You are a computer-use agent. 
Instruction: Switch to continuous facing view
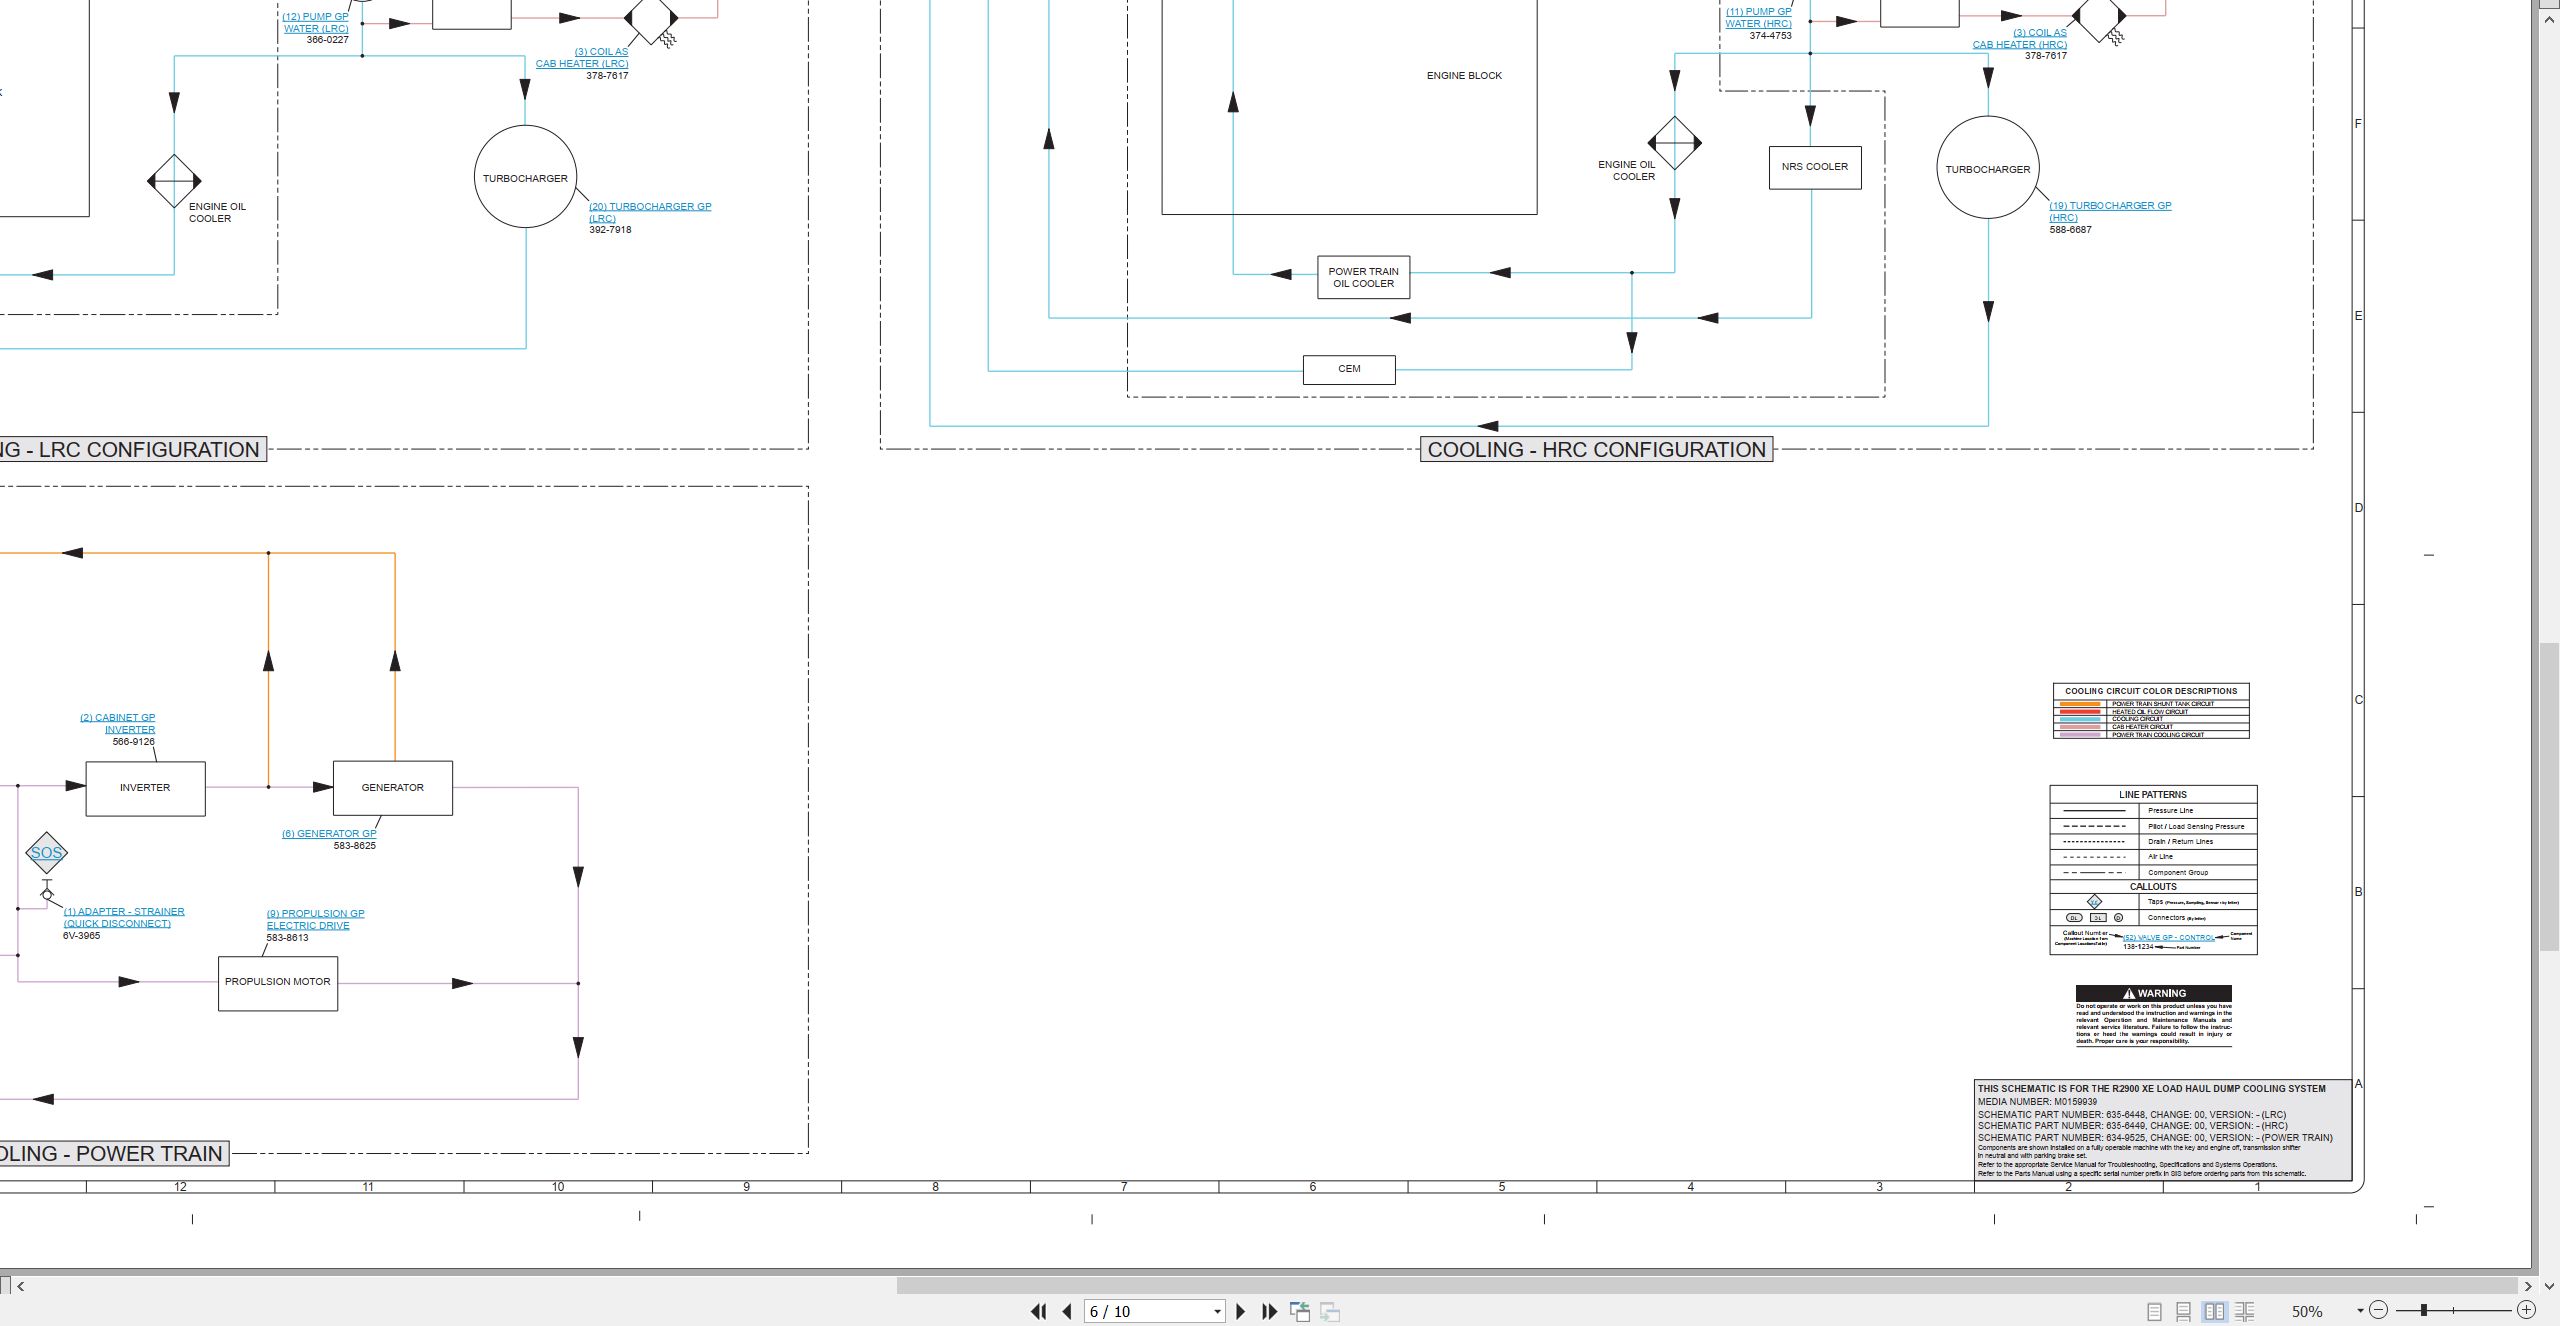[2245, 1311]
